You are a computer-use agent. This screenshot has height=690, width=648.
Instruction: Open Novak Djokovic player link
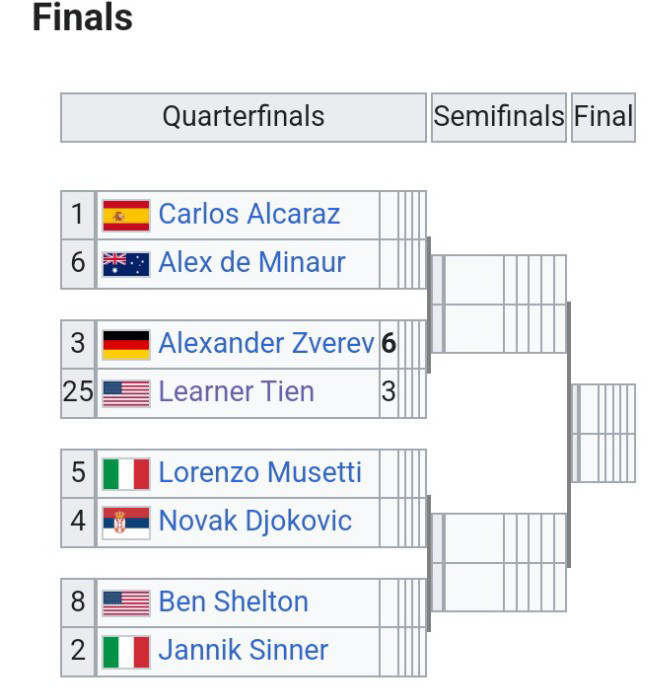point(255,521)
